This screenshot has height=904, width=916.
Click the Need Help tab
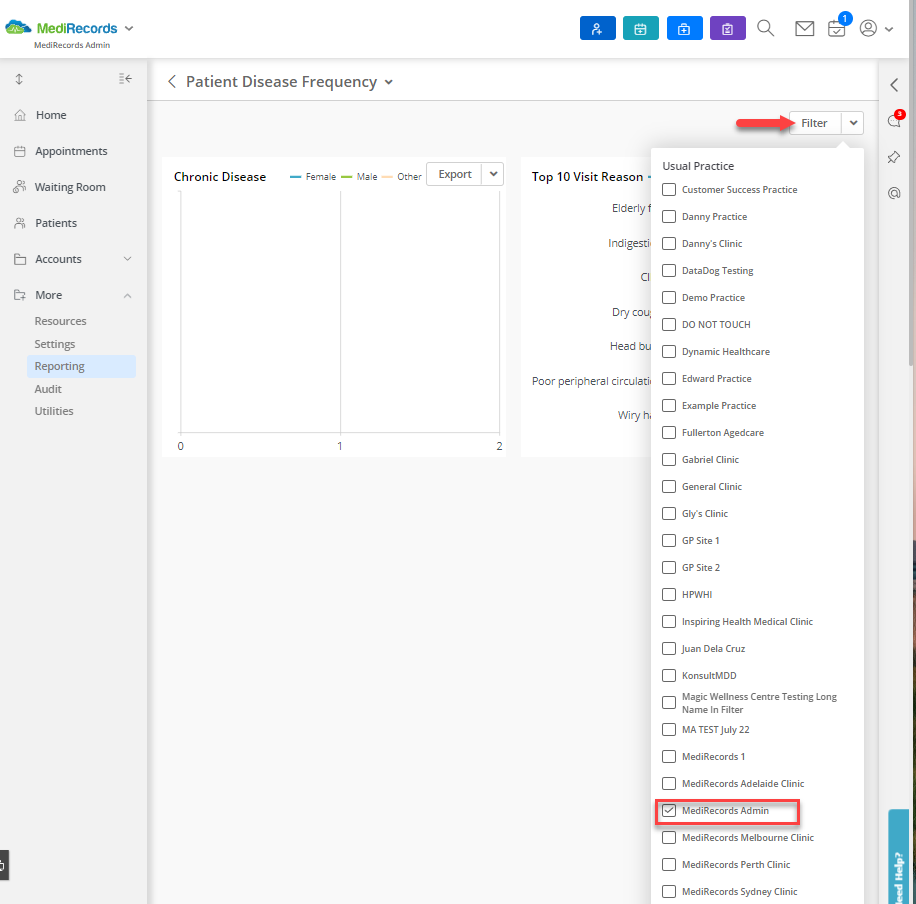[x=898, y=857]
